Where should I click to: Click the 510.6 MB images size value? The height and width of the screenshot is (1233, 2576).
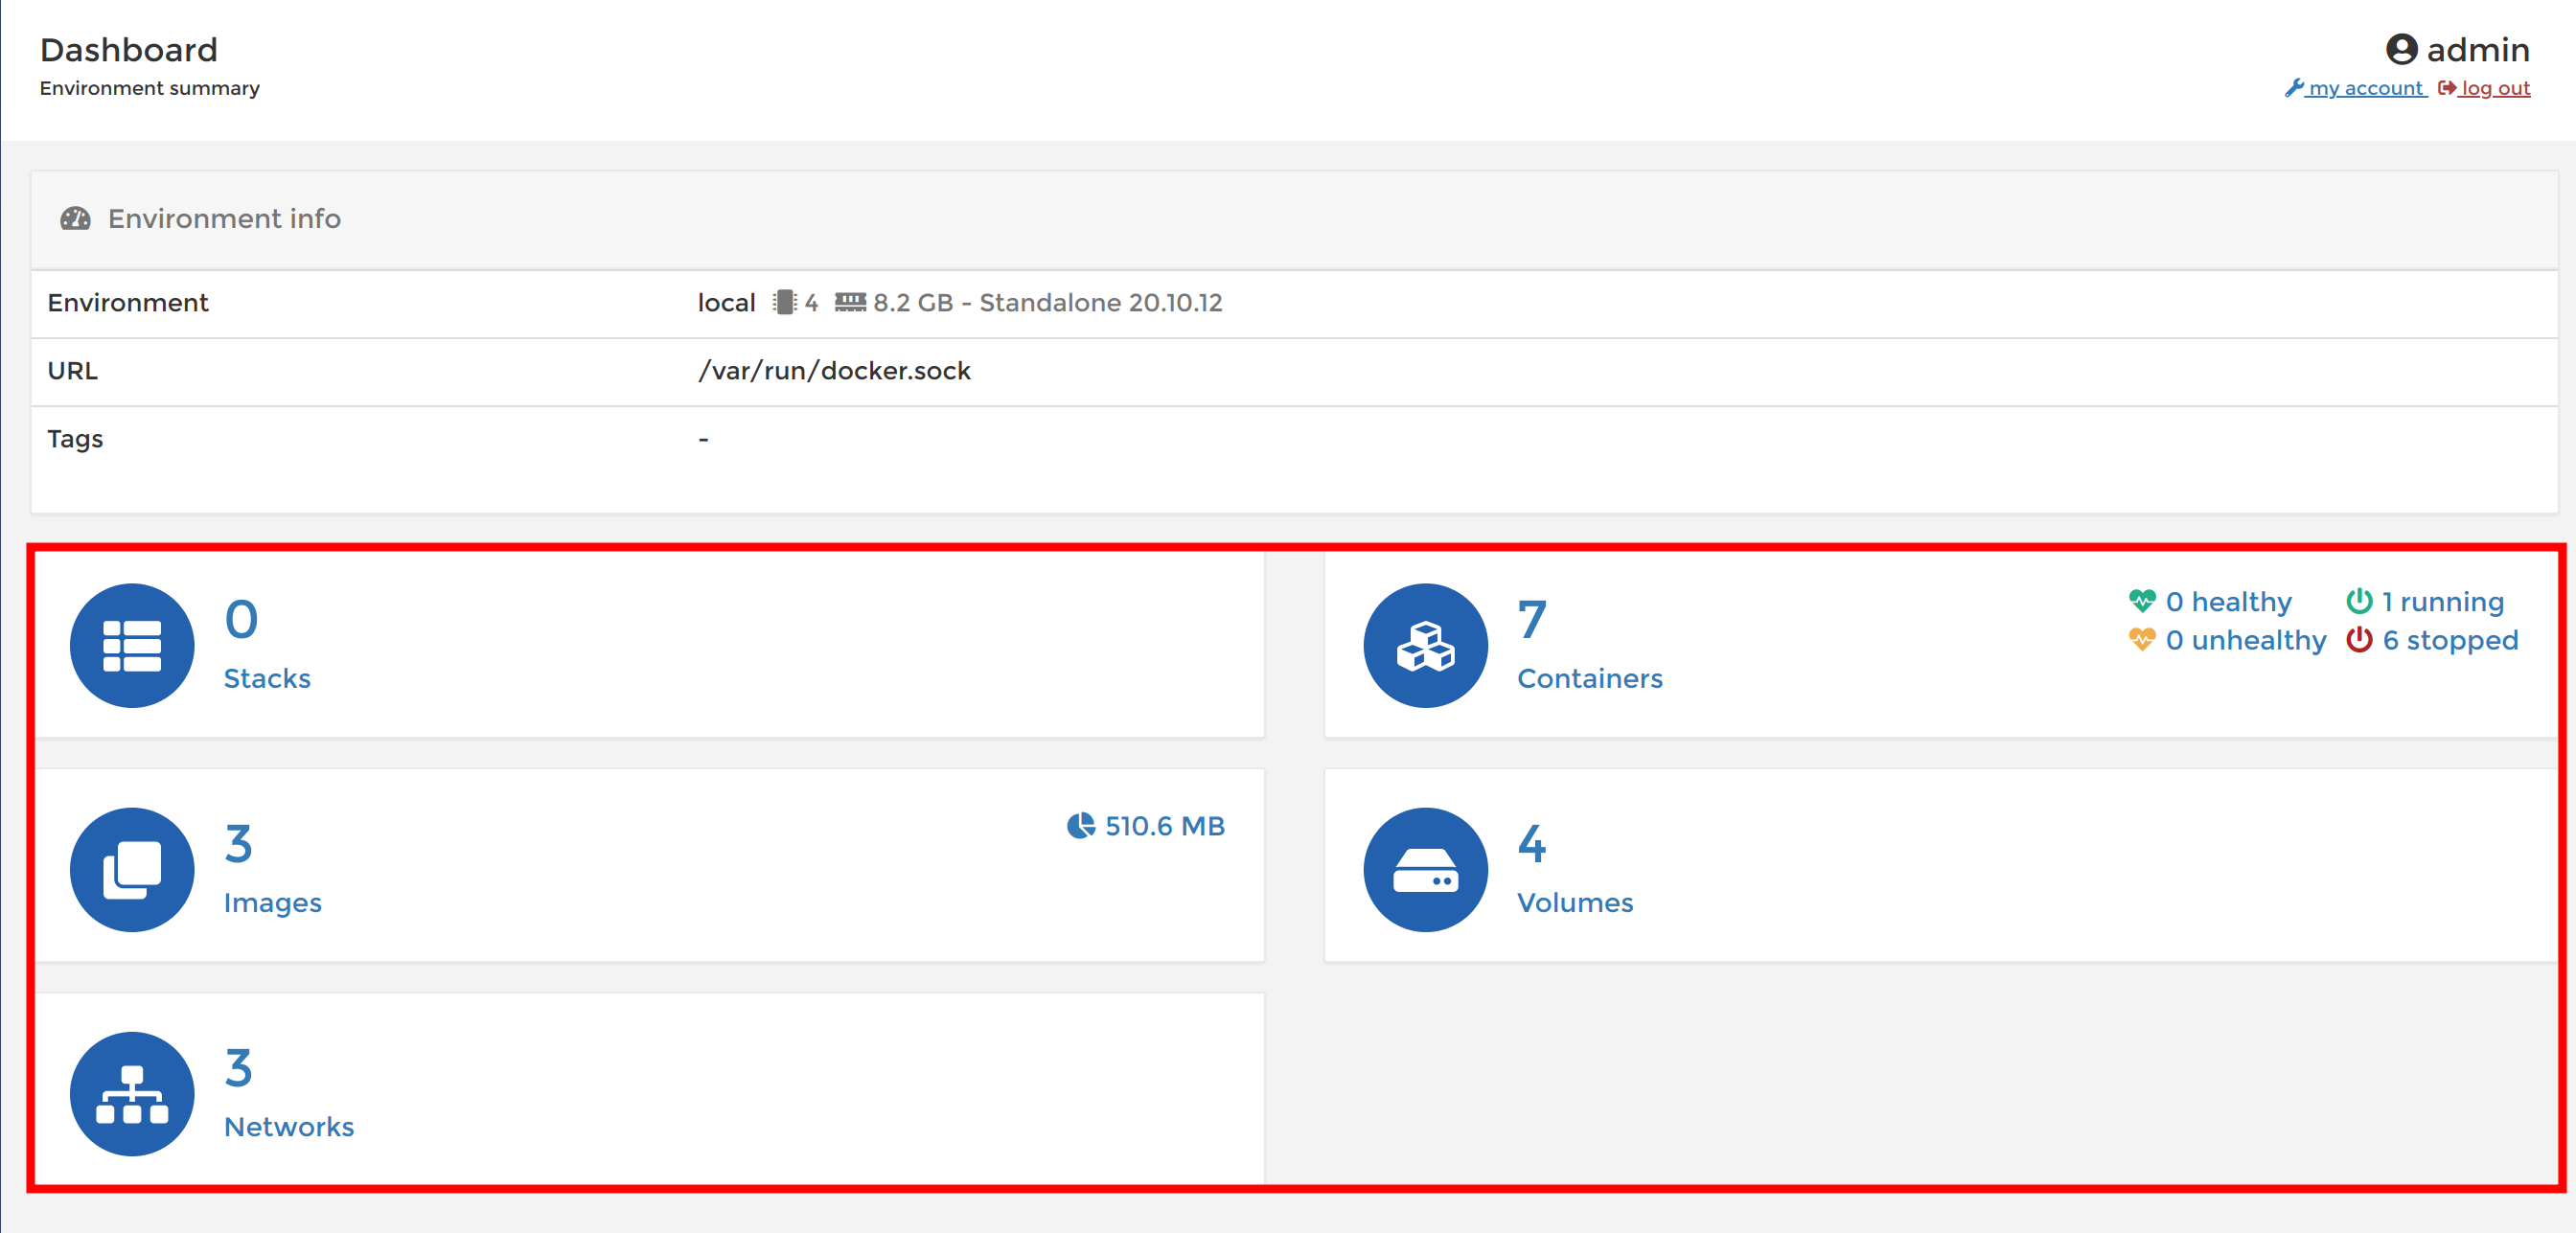pos(1164,826)
